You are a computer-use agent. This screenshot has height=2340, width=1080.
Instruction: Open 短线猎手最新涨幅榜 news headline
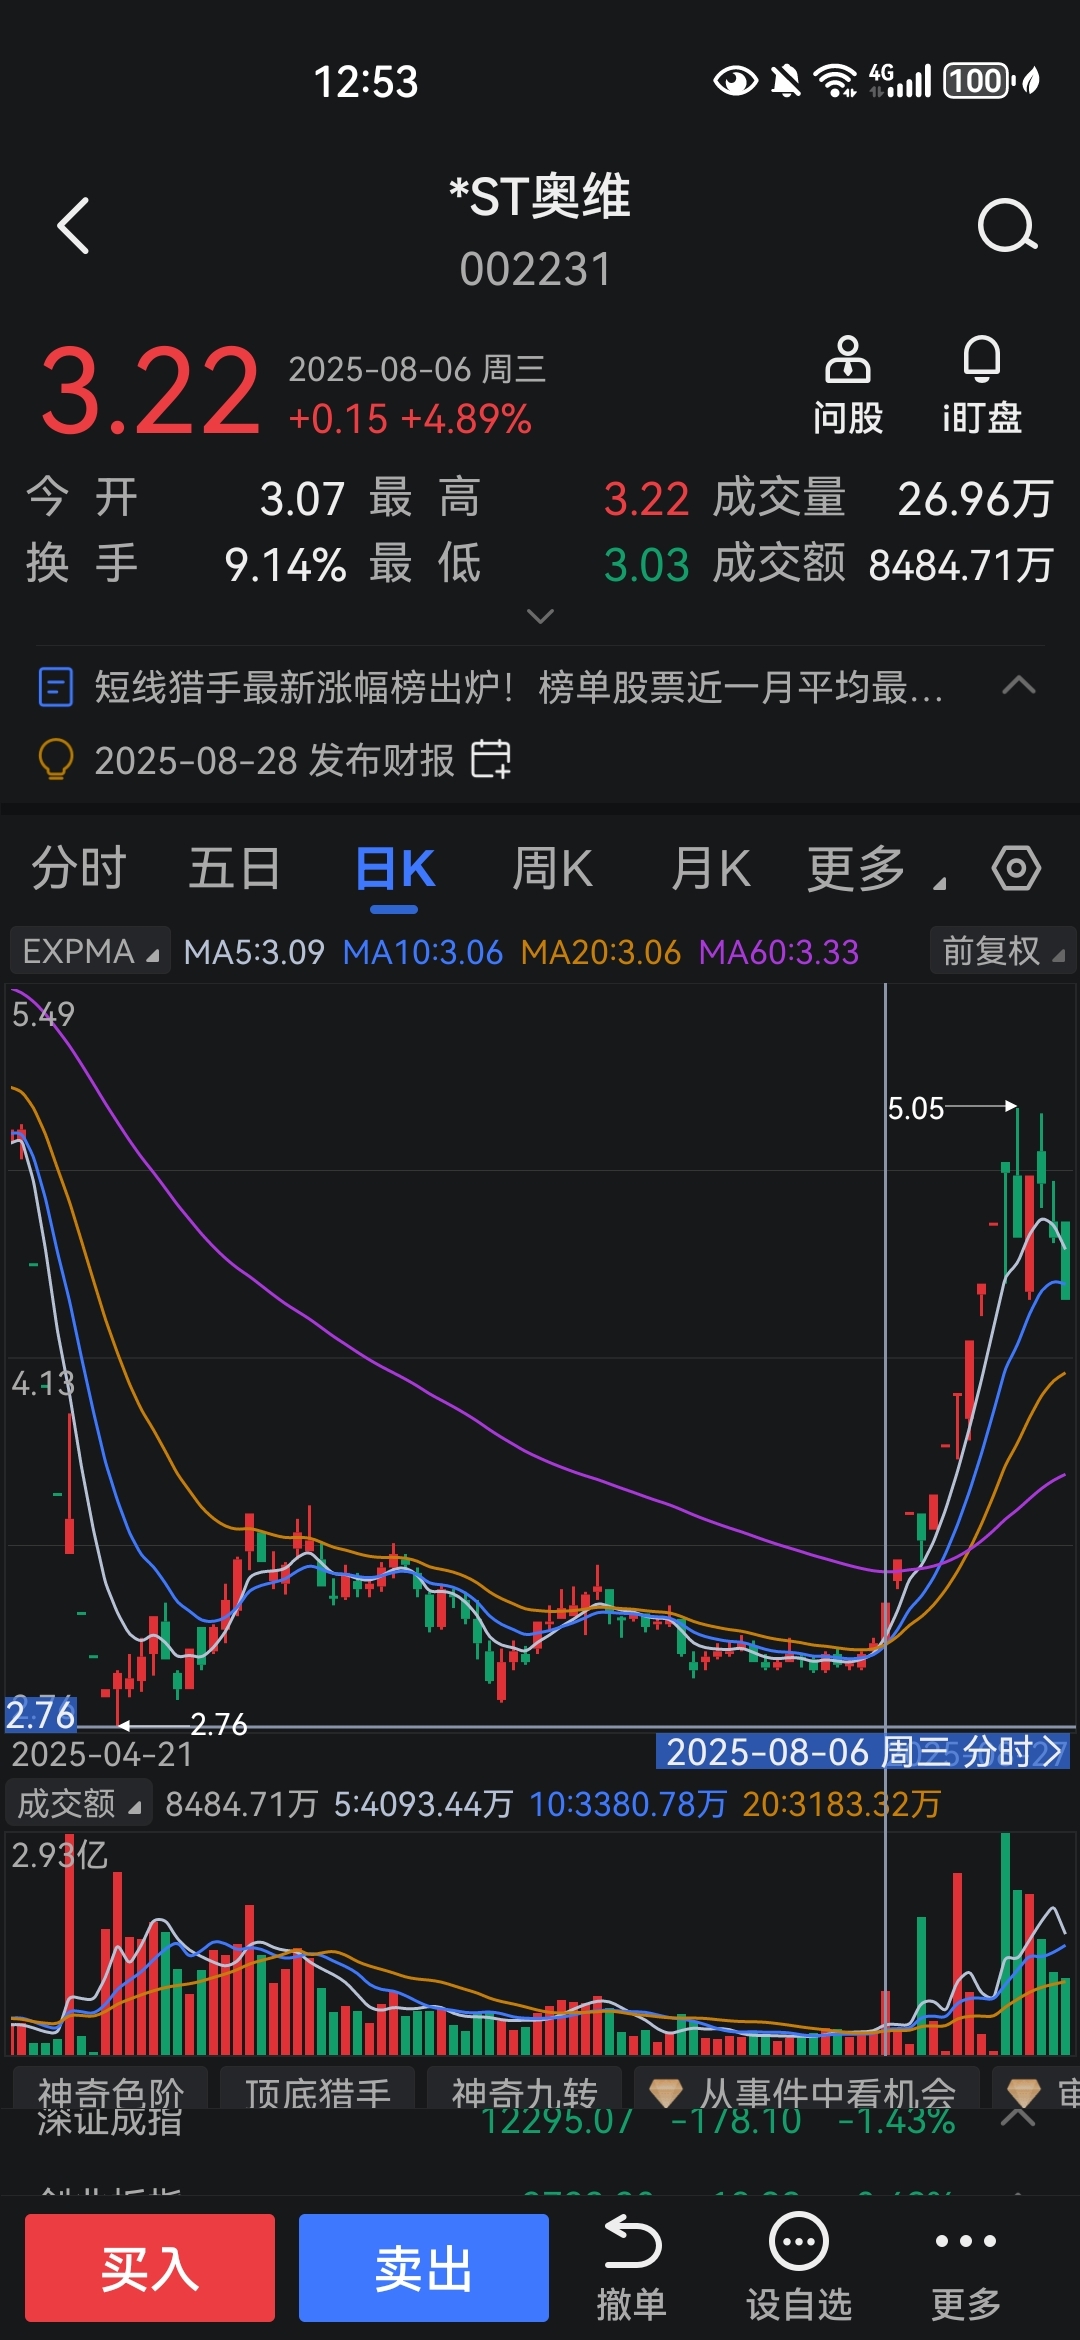(x=519, y=688)
